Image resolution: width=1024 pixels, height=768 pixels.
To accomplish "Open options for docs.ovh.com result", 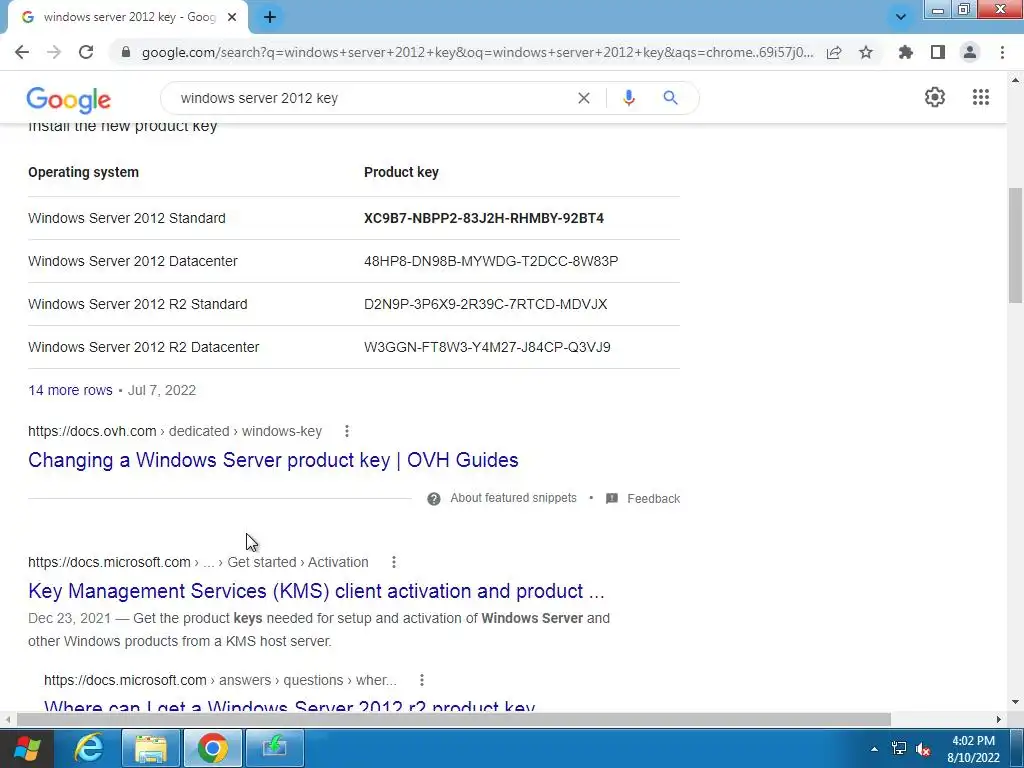I will [347, 431].
